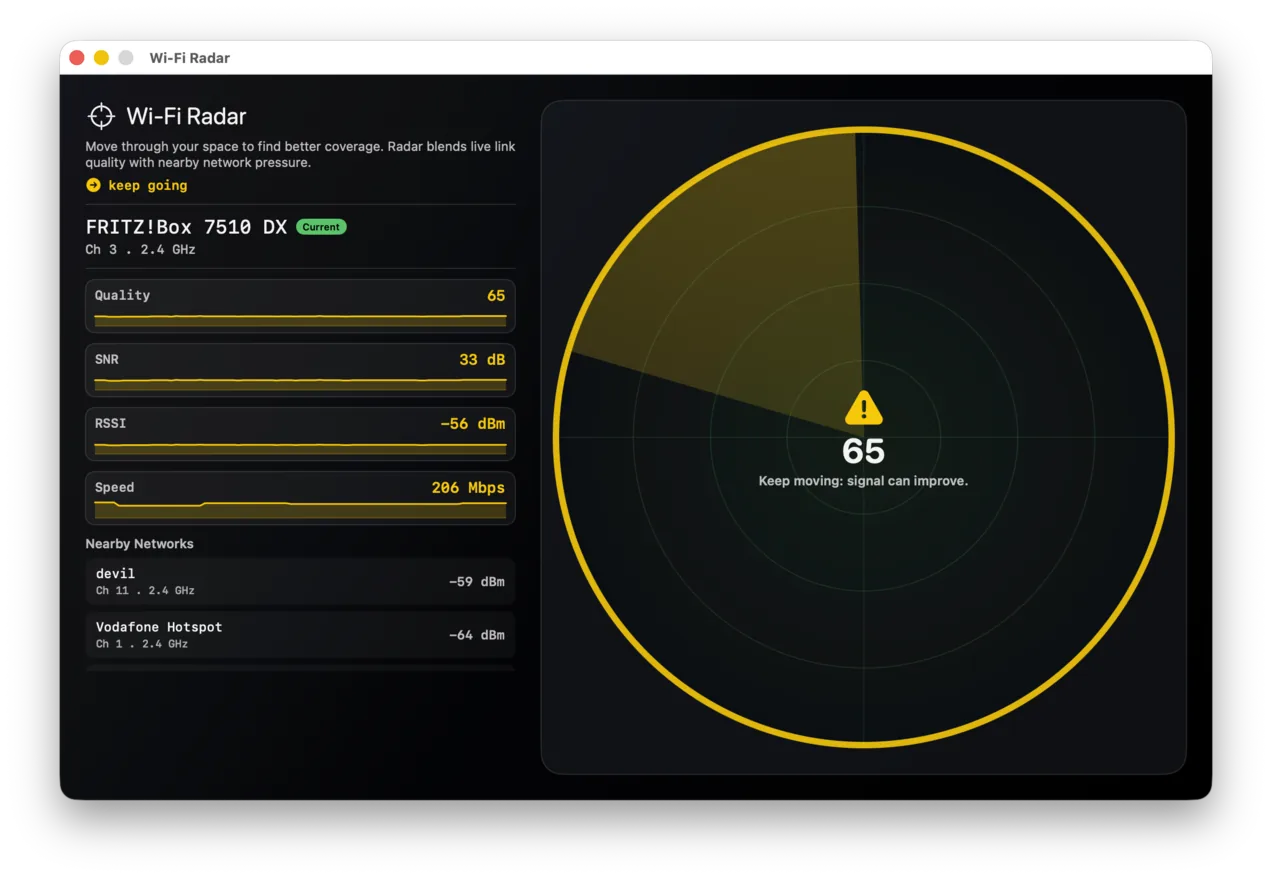Click the green Current badge

pos(321,227)
